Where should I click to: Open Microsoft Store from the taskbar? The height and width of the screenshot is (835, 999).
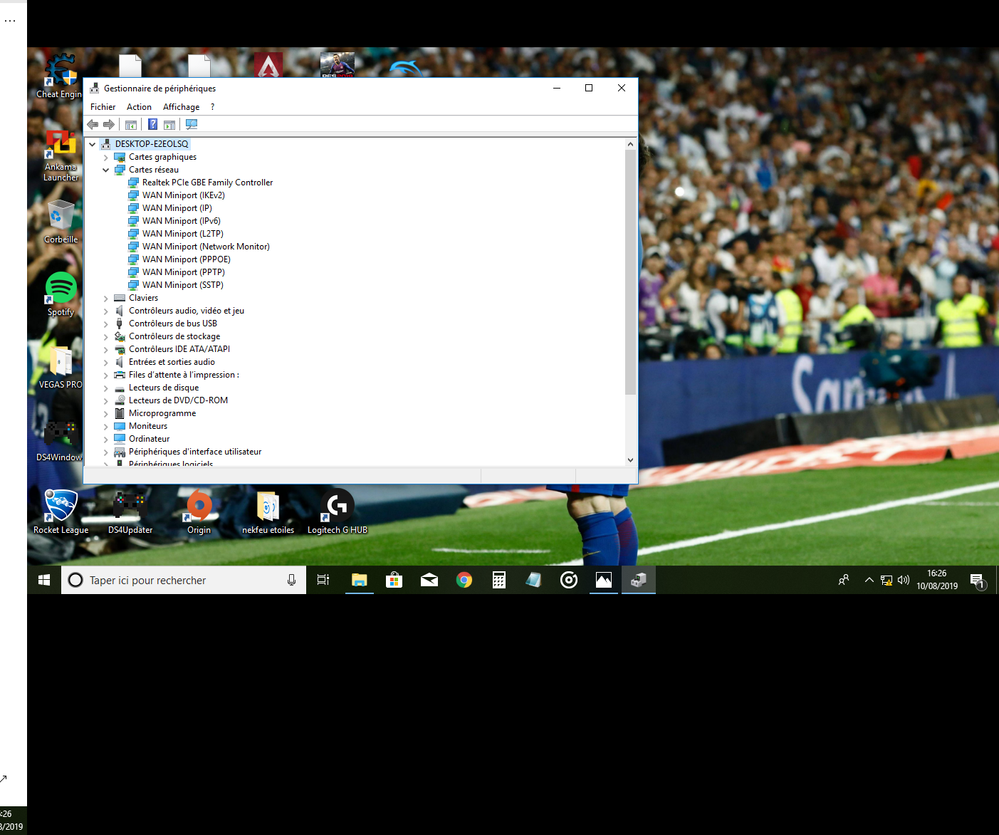click(x=394, y=580)
